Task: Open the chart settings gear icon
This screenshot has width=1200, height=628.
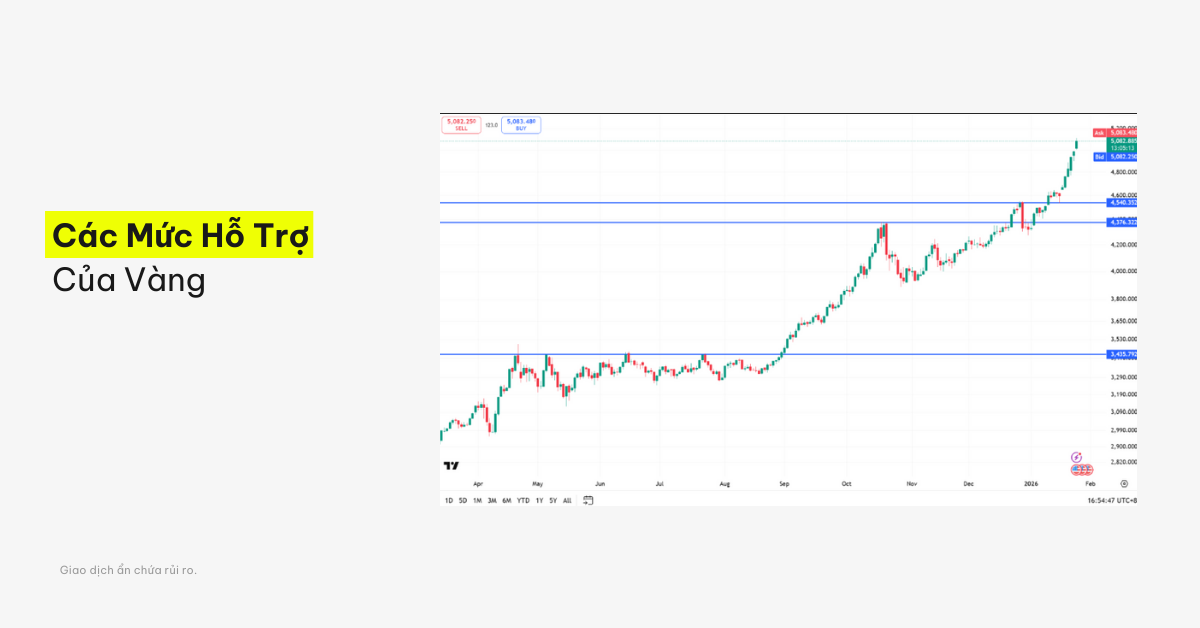Action: pyautogui.click(x=1124, y=483)
